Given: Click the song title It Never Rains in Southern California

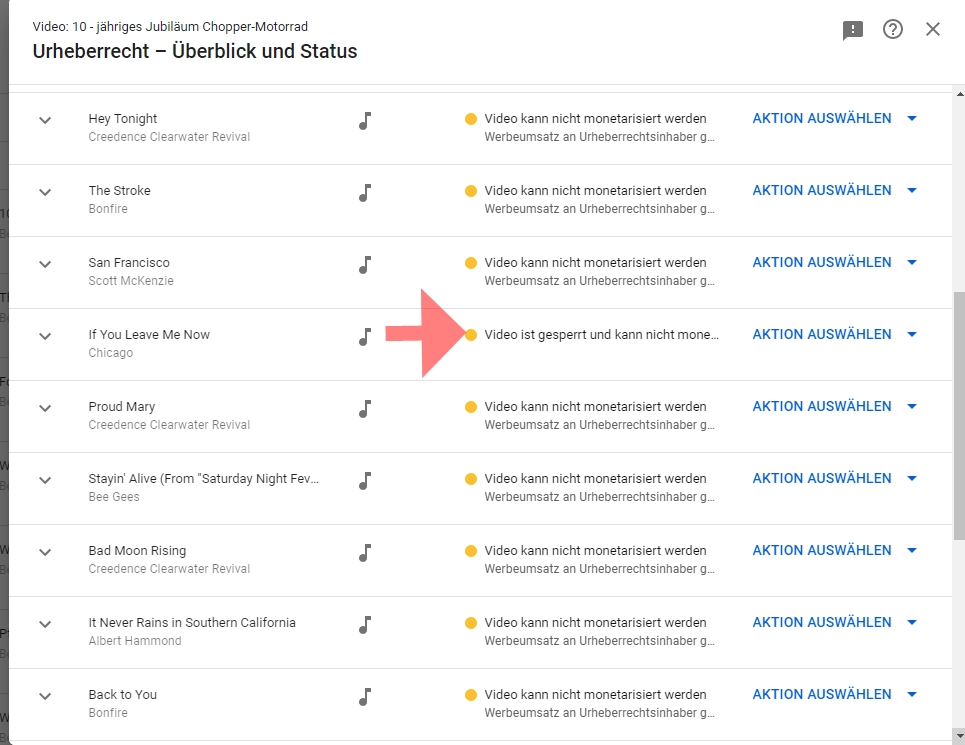Looking at the screenshot, I should (191, 623).
